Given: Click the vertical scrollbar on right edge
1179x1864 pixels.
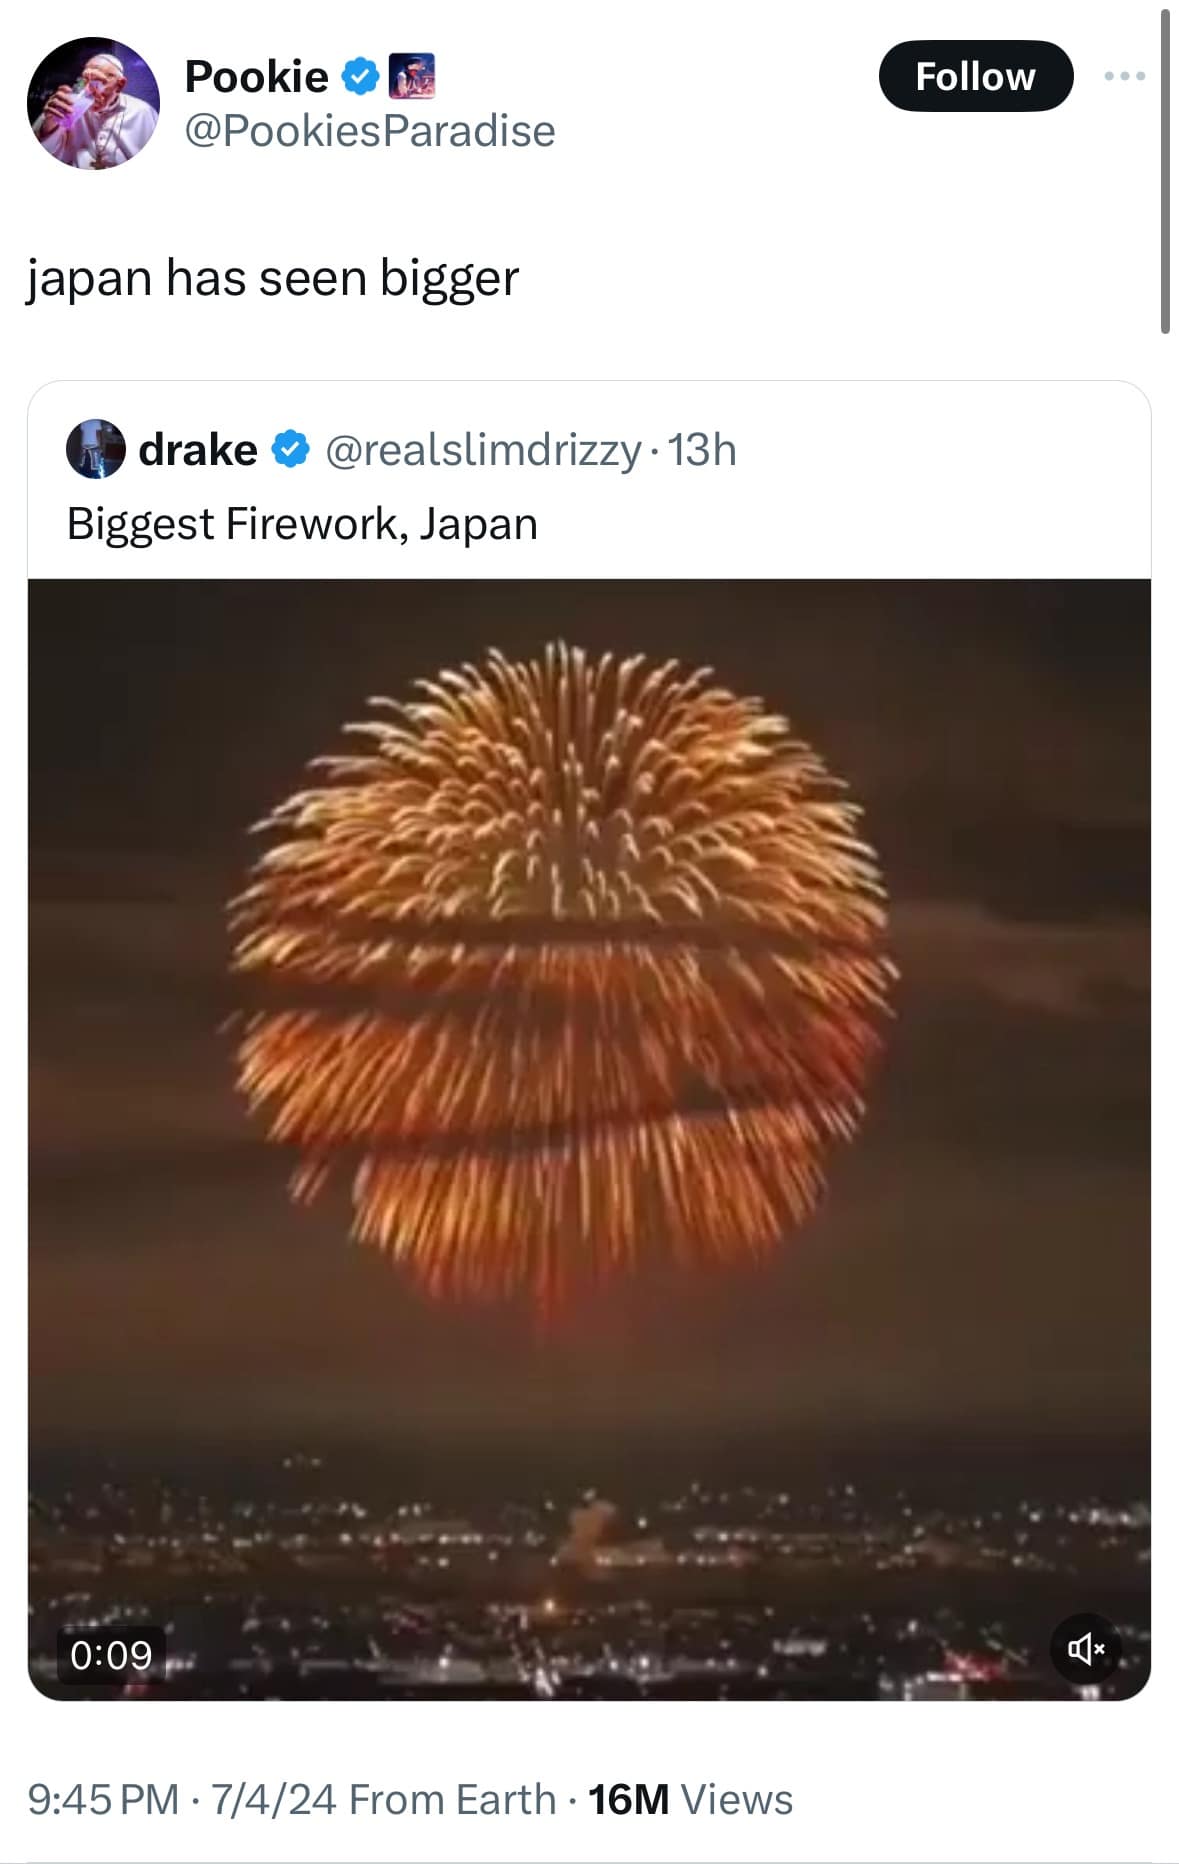Looking at the screenshot, I should point(1165,170).
